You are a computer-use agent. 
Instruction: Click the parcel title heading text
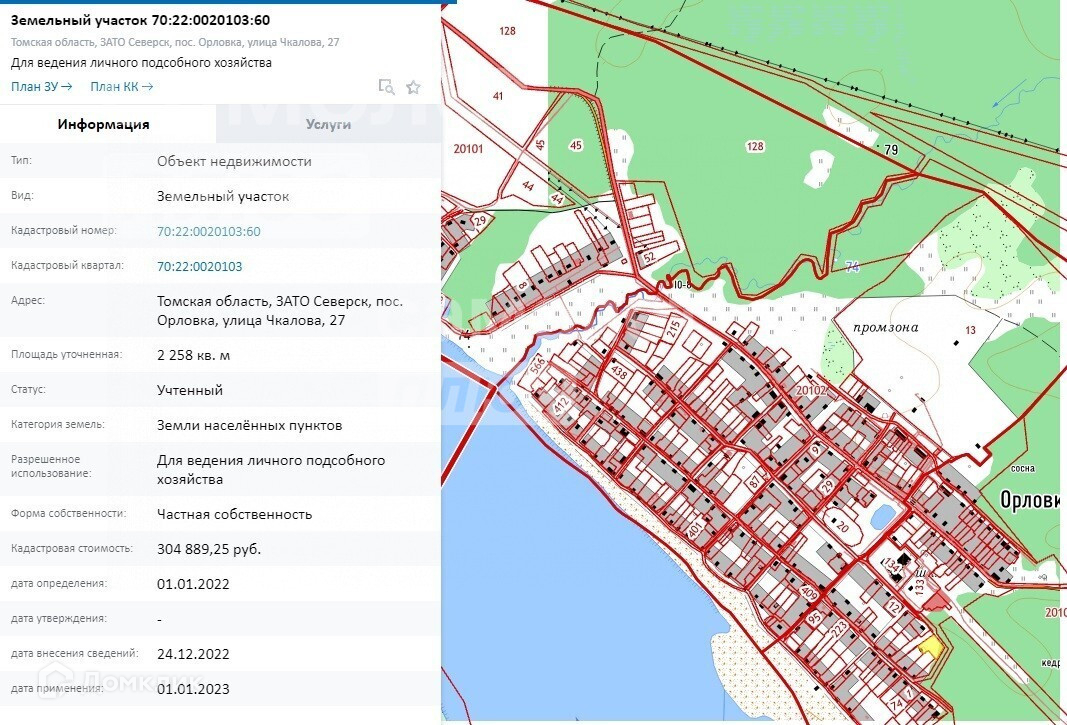pyautogui.click(x=140, y=20)
